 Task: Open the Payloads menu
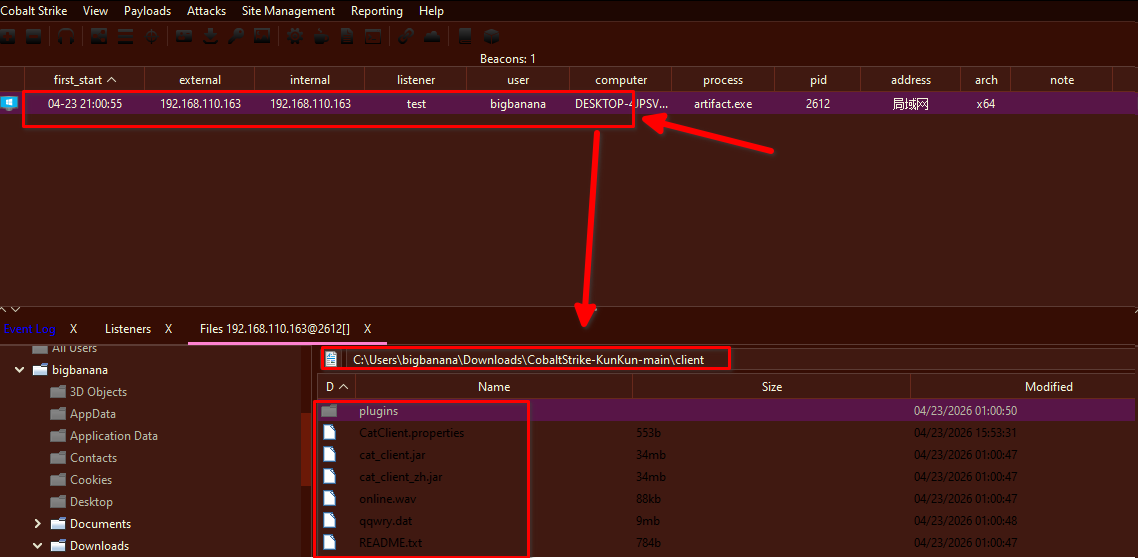(x=147, y=11)
